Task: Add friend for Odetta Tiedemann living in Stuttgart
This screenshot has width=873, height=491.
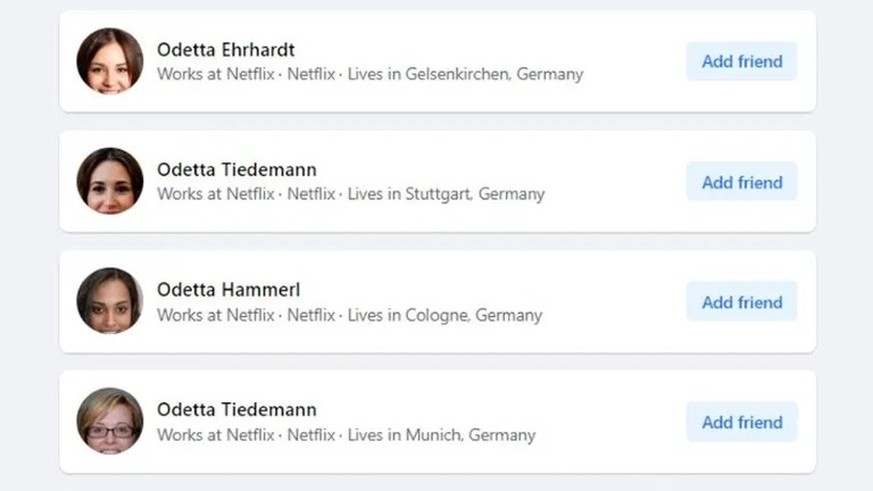Action: click(741, 182)
